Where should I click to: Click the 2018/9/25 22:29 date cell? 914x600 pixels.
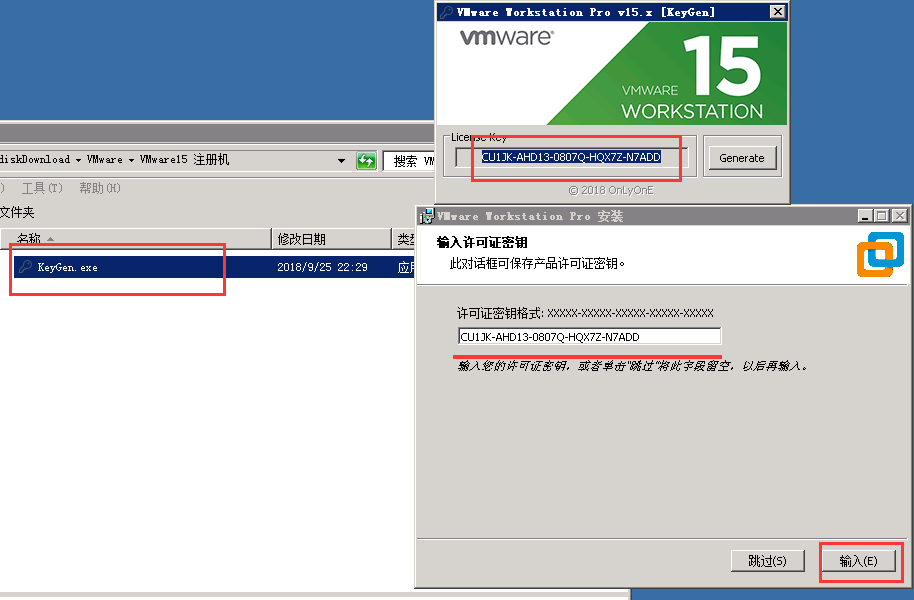click(322, 267)
